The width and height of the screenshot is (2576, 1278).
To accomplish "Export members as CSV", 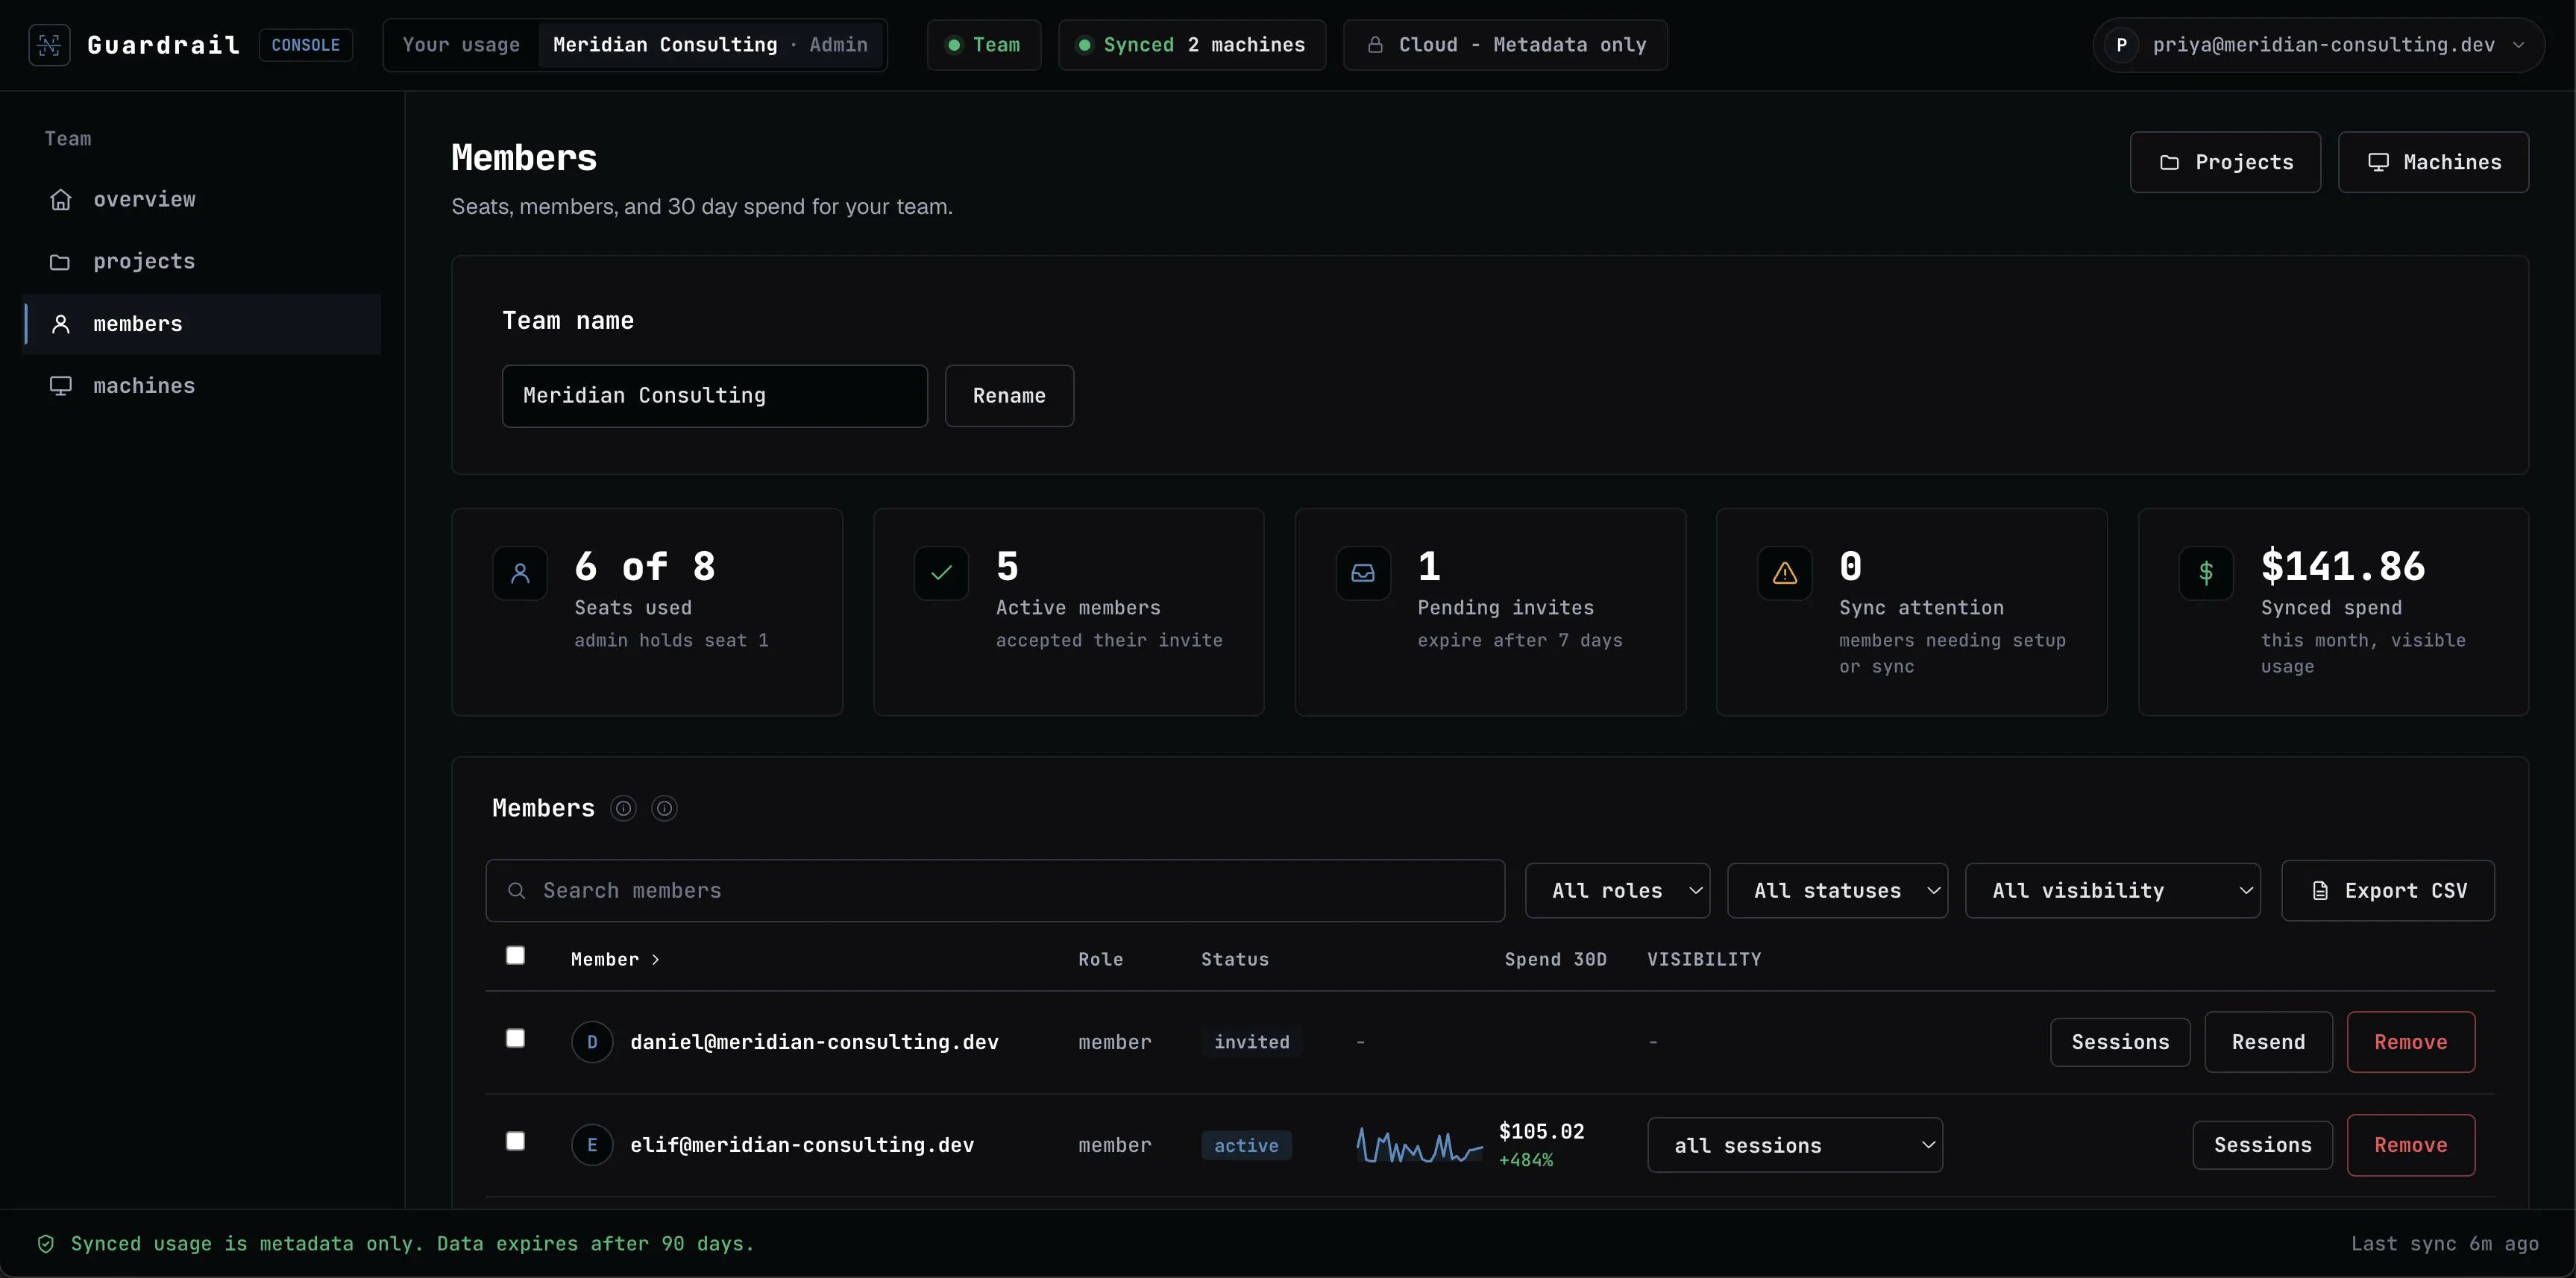I will 2388,891.
